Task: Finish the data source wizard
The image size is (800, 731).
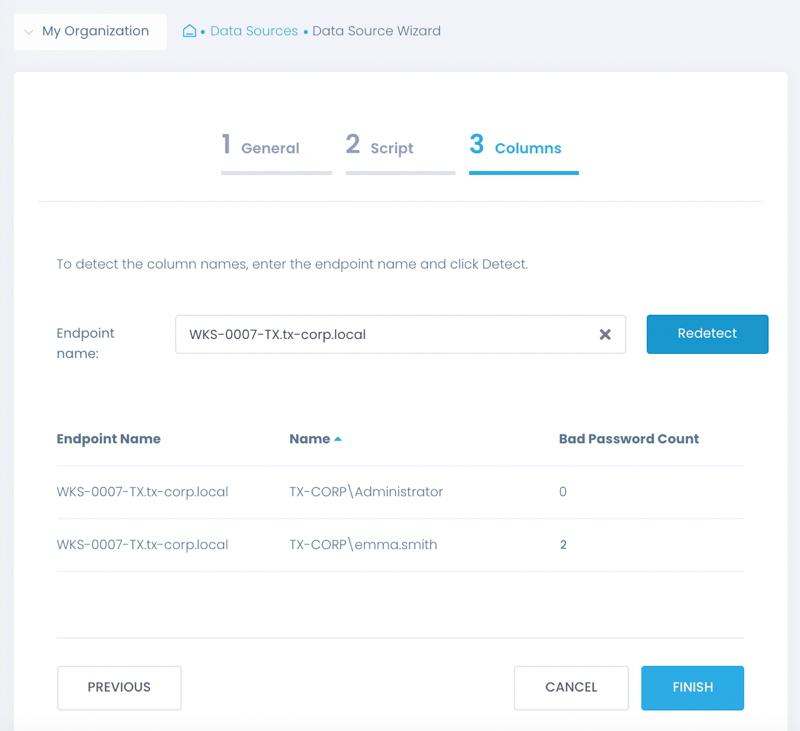Action: coord(692,688)
